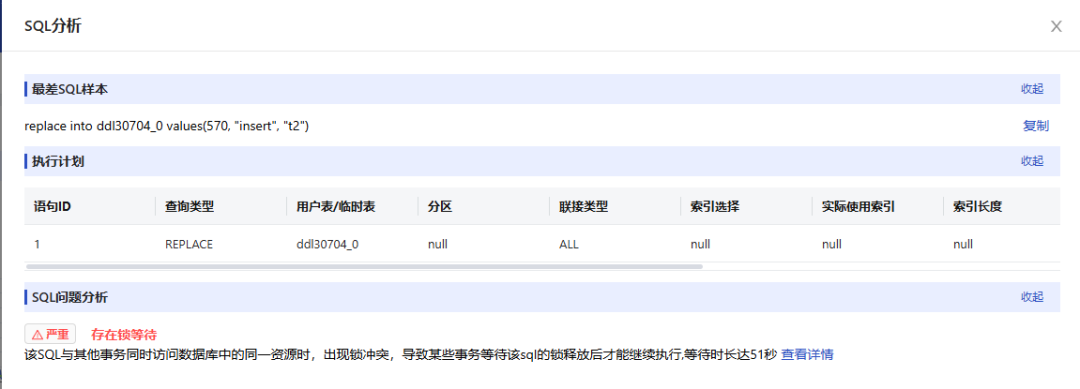Click the SQL问题分析 section heading
Screen dimensions: 1080x389
(70, 297)
